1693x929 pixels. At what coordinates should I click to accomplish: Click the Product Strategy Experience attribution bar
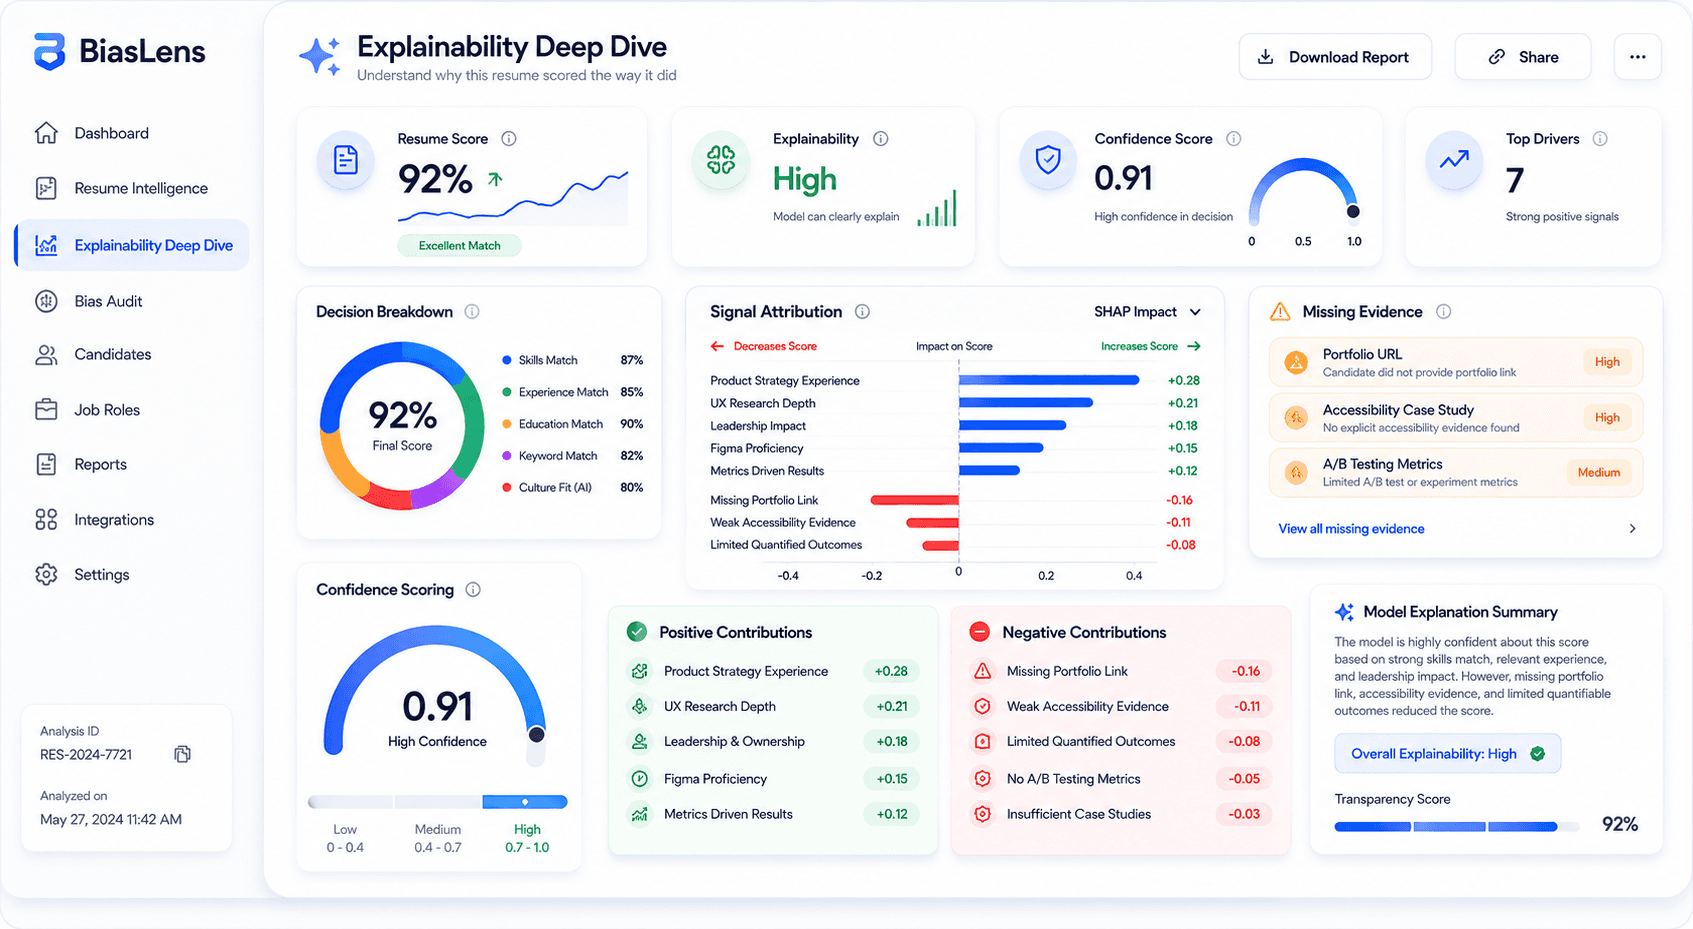[x=1049, y=380]
